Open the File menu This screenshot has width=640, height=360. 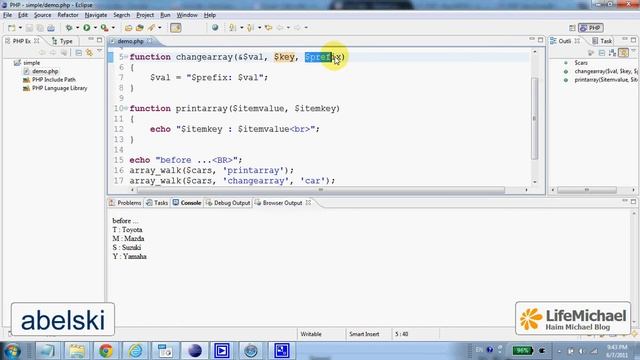click(7, 15)
